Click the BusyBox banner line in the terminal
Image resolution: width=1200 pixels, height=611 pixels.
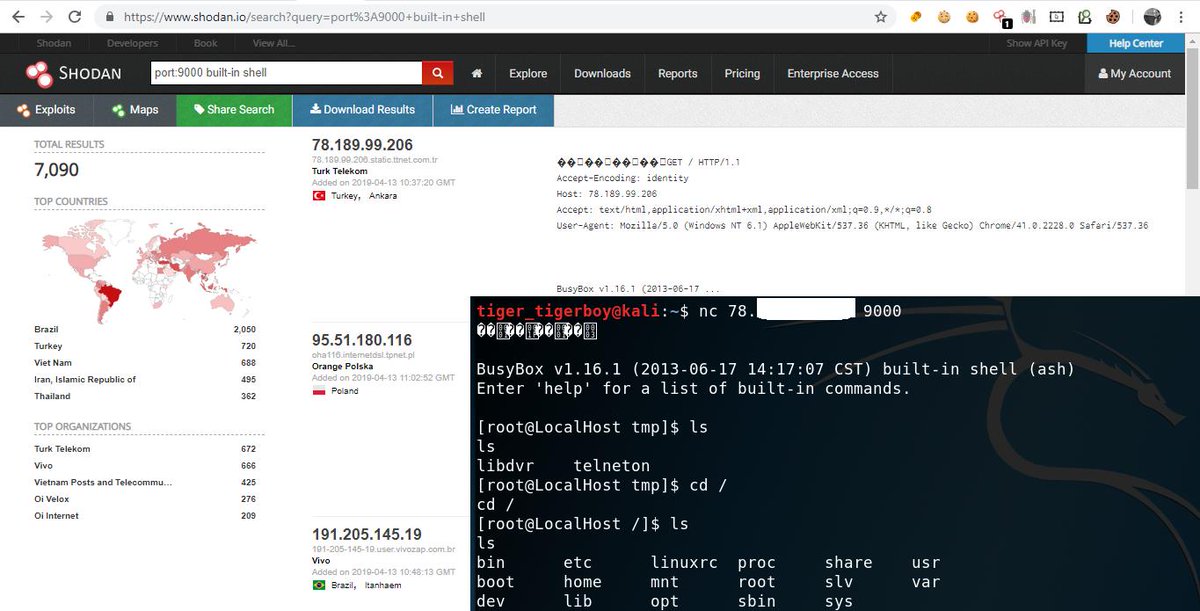pyautogui.click(x=775, y=369)
